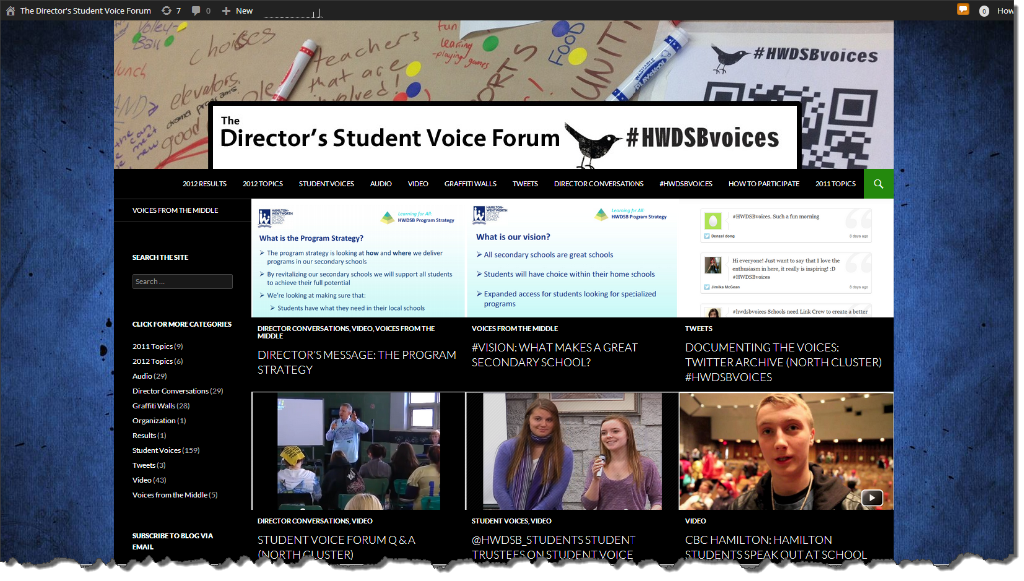Viewport: 1024px width, 581px height.
Task: Open Director's Message: The Program Strategy post
Action: tap(356, 362)
